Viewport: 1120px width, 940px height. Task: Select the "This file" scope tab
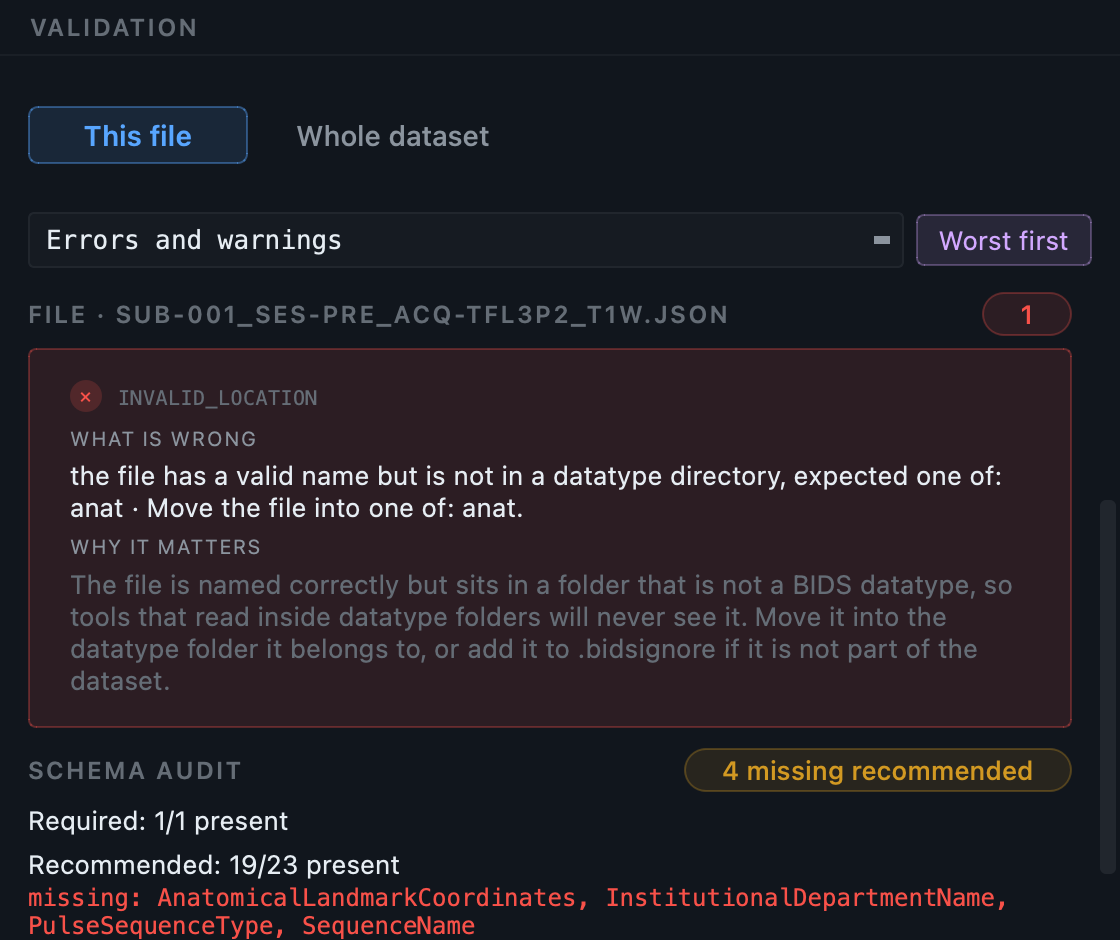coord(138,136)
